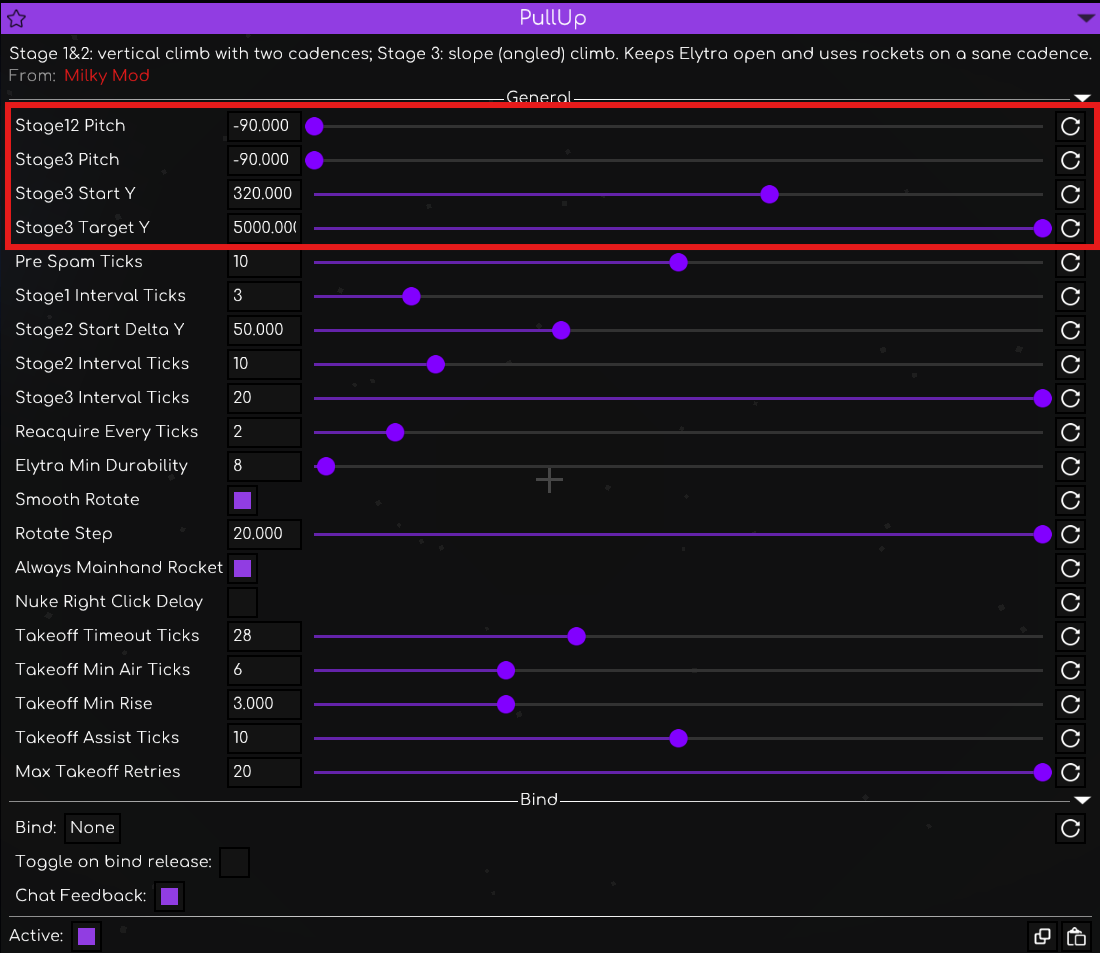Click the copy settings icon
Viewport: 1100px width, 953px height.
click(1042, 937)
